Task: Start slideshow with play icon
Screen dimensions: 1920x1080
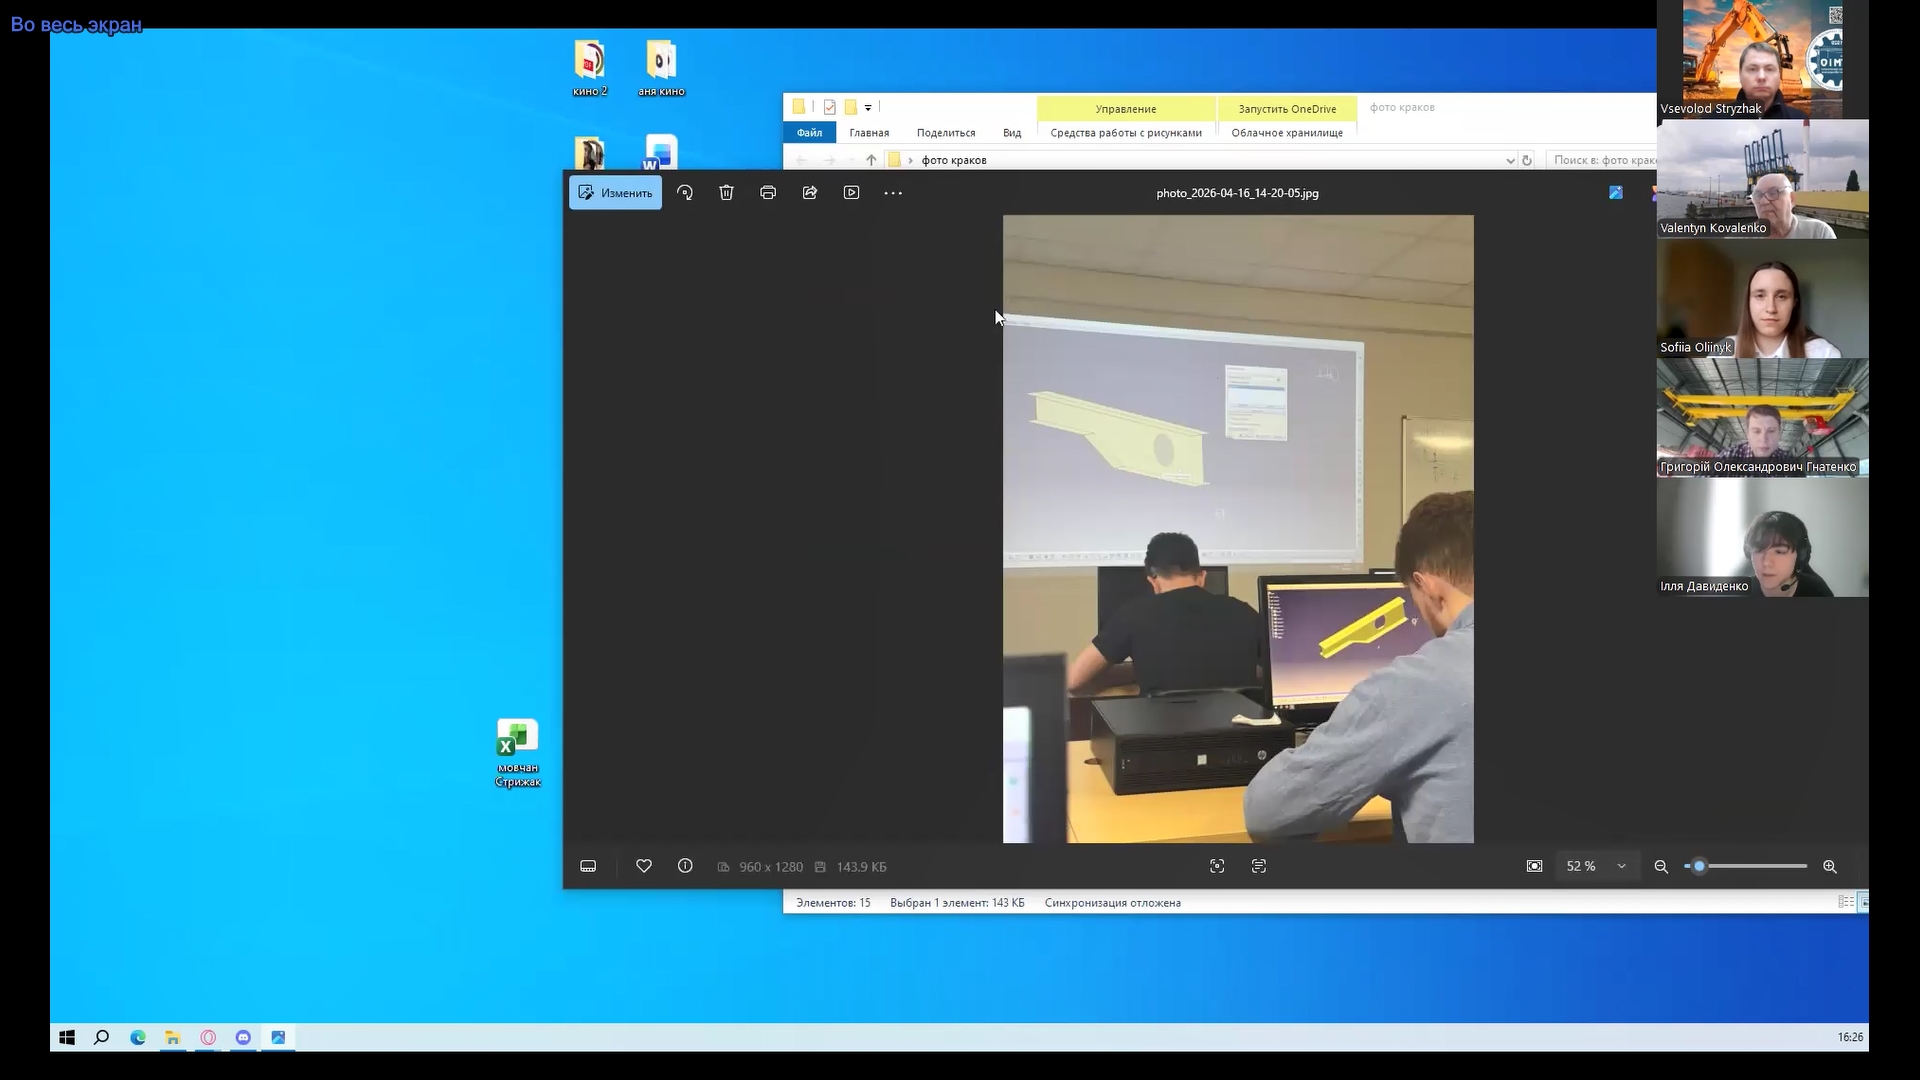Action: (x=851, y=193)
